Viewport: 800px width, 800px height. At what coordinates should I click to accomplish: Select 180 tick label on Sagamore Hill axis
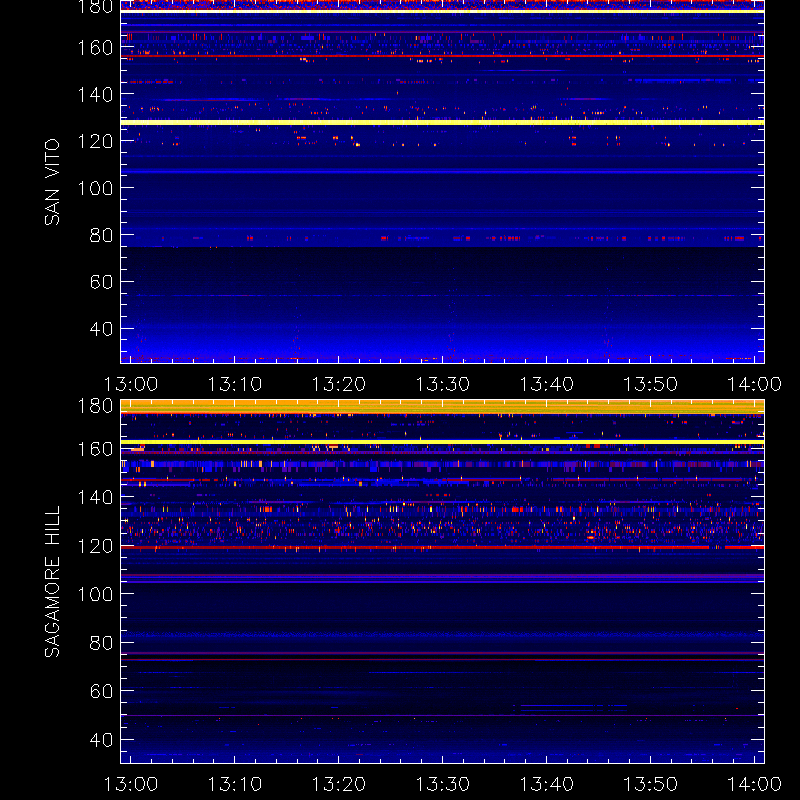pos(95,406)
